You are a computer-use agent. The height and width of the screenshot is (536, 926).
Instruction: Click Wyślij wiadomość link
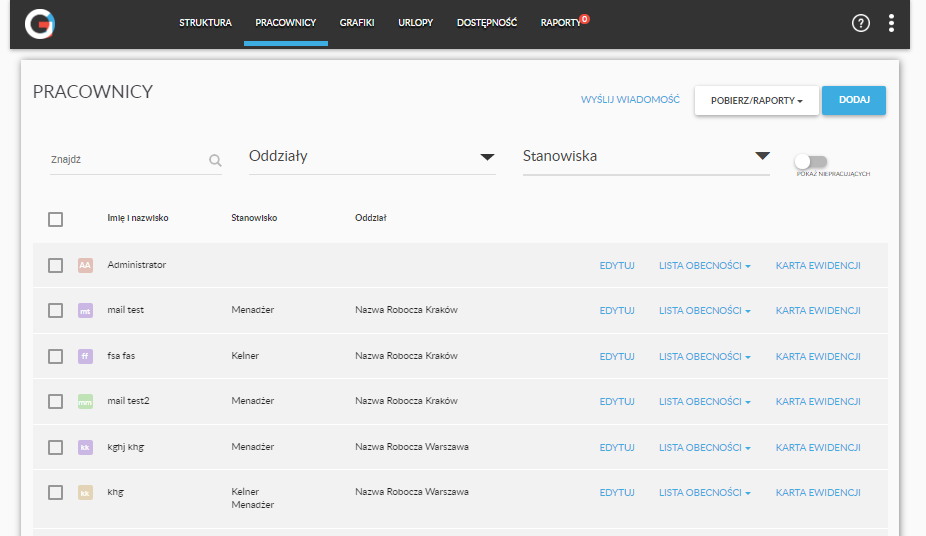pyautogui.click(x=630, y=100)
